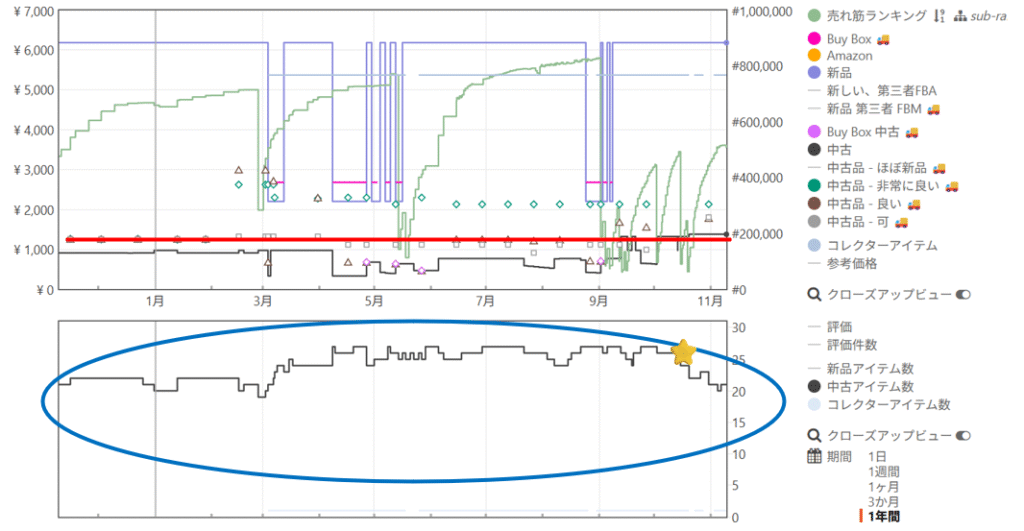Image resolution: width=1024 pixels, height=531 pixels.
Task: Select the 1日 time range
Action: tap(877, 456)
